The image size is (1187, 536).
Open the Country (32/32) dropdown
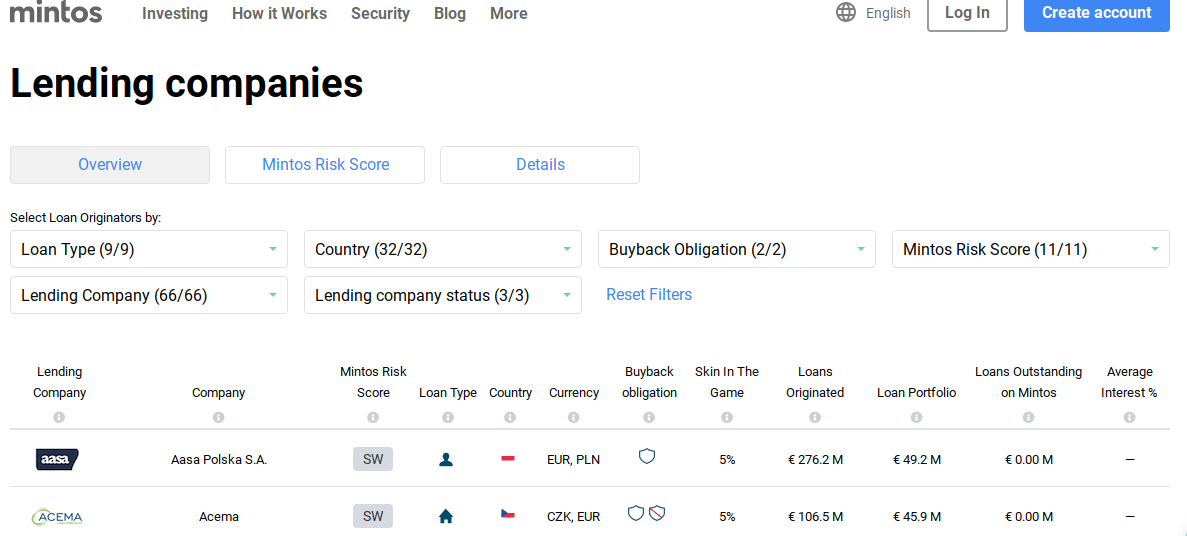click(x=443, y=249)
